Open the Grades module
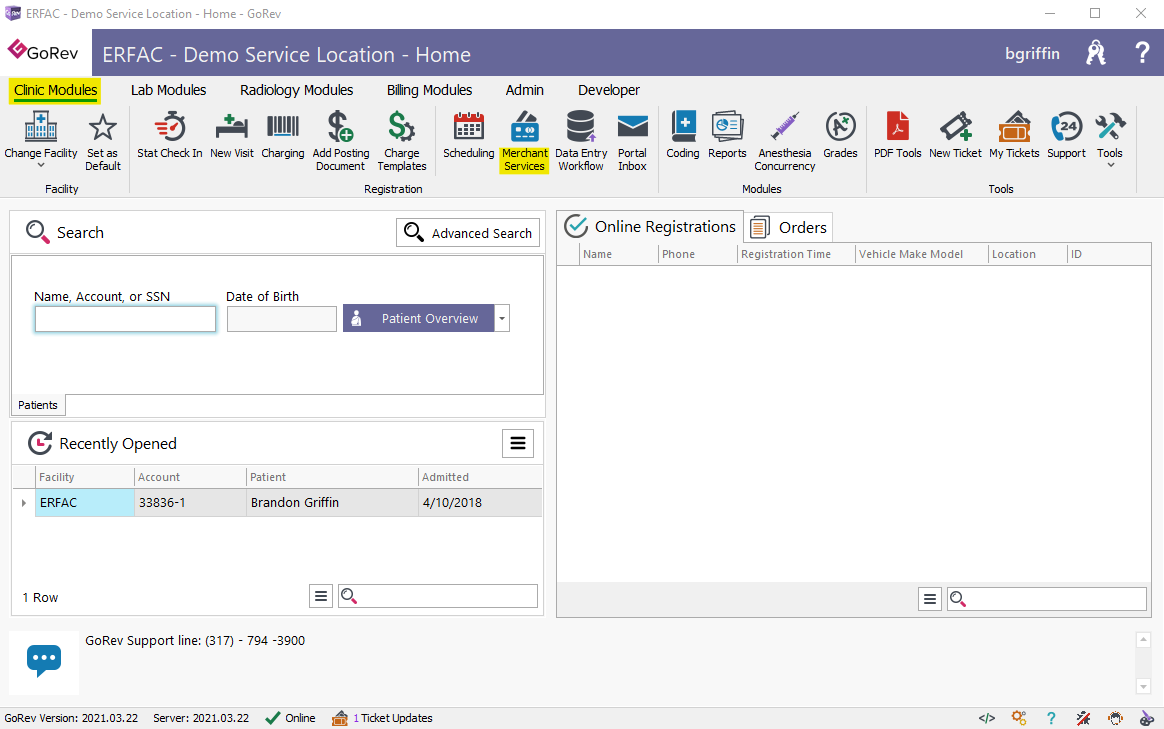 (840, 135)
